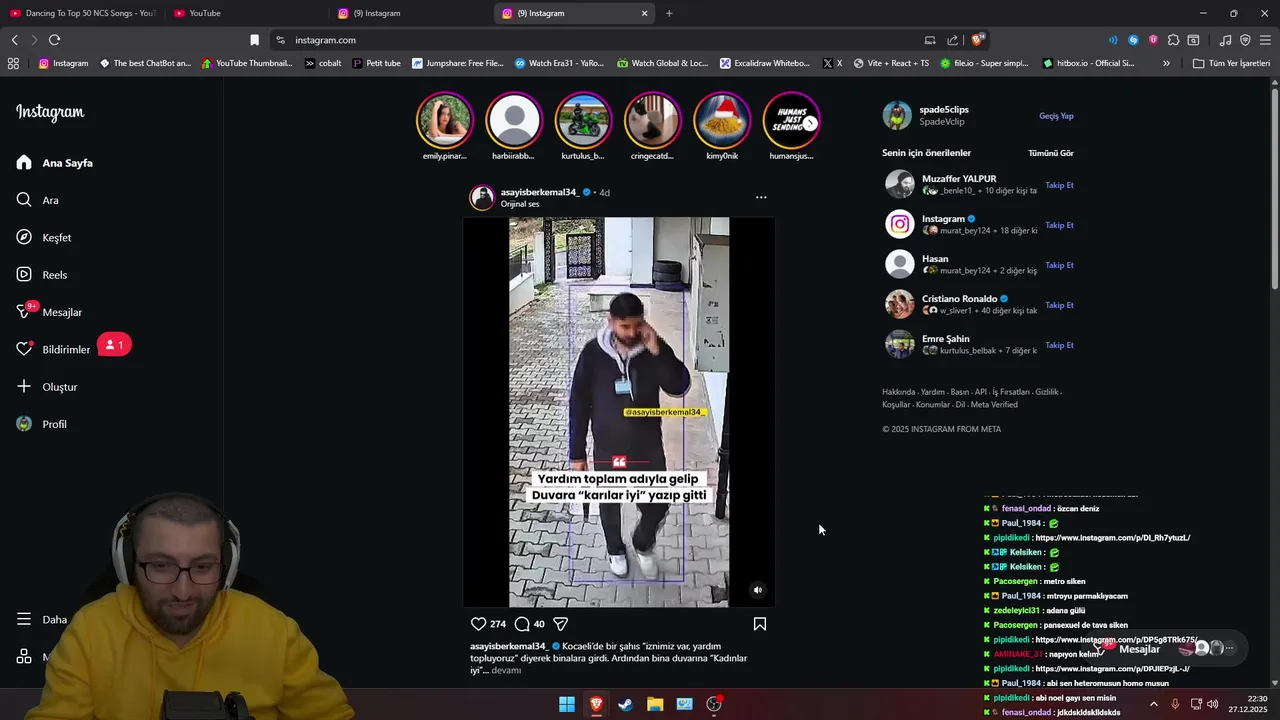Open Brave Shields icon
Image resolution: width=1280 pixels, height=720 pixels.
pyautogui.click(x=977, y=40)
